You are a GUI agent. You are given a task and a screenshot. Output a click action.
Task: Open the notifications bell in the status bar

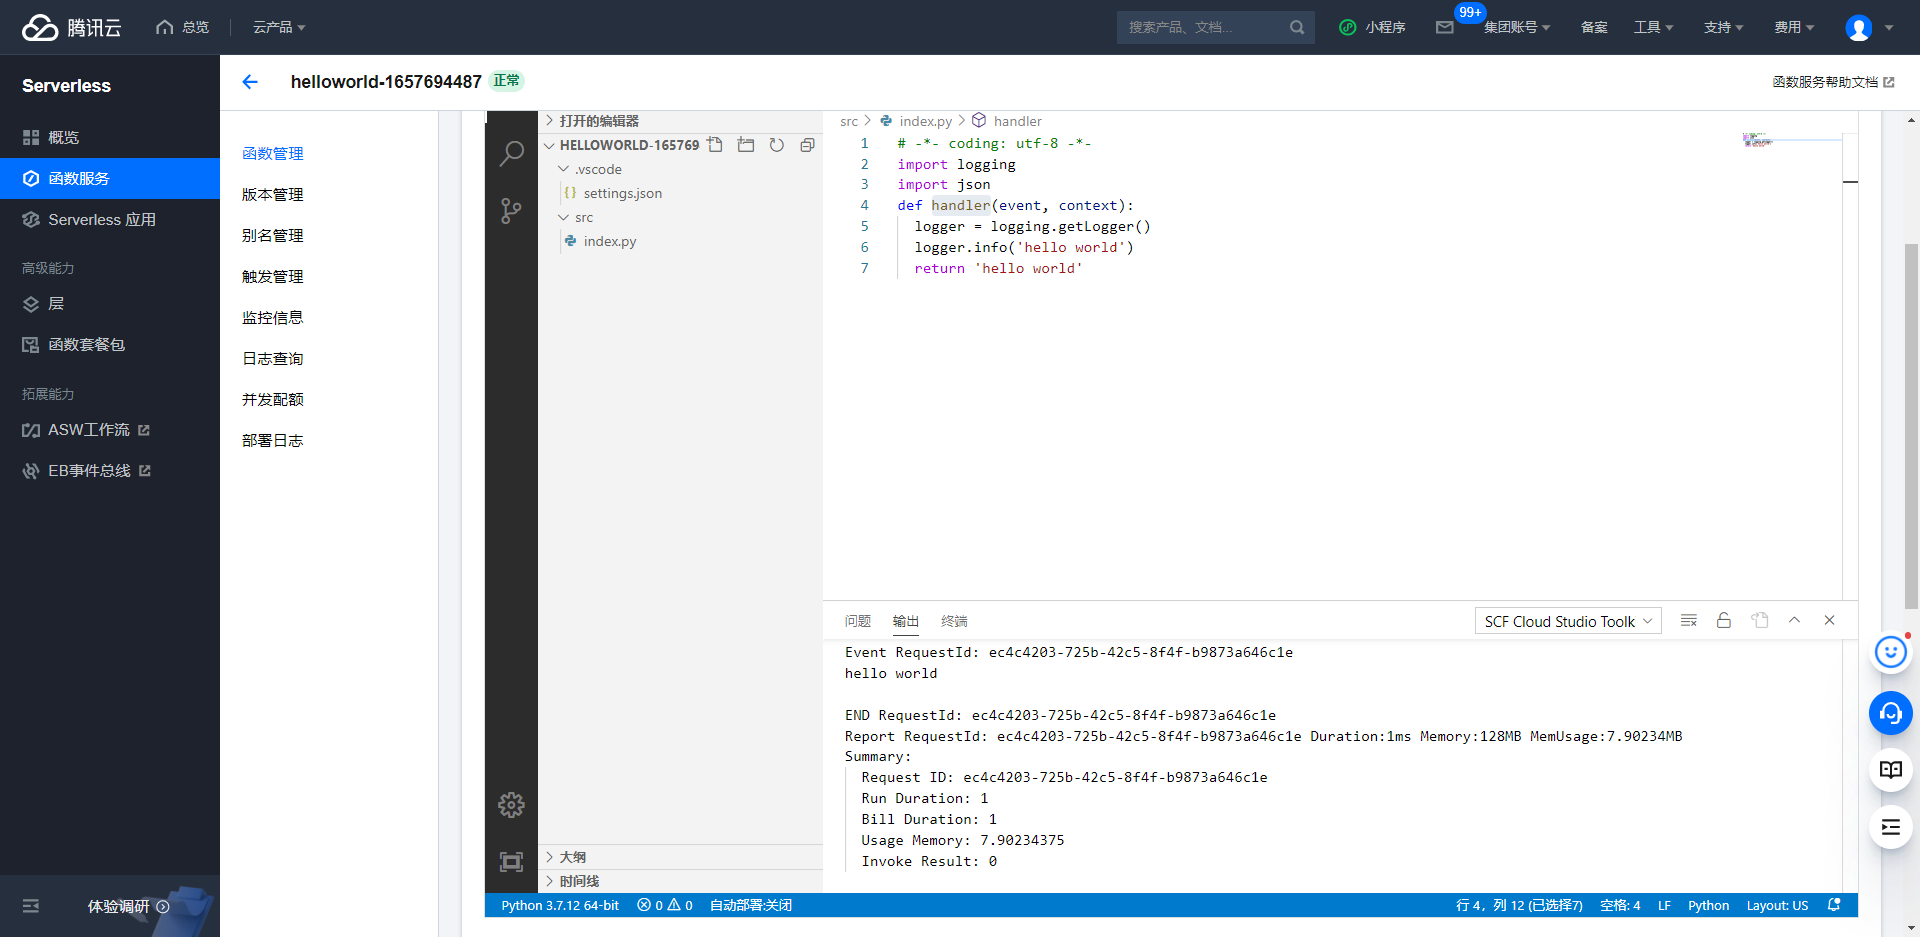(1834, 905)
